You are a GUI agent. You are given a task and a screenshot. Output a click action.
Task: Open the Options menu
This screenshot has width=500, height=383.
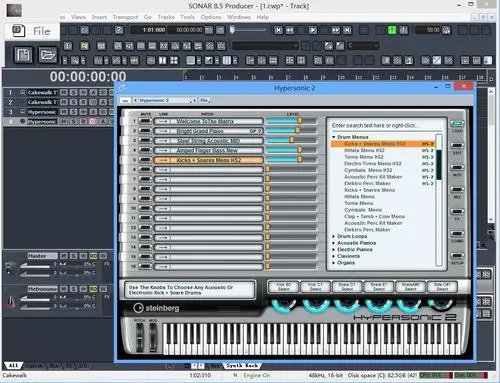[211, 17]
